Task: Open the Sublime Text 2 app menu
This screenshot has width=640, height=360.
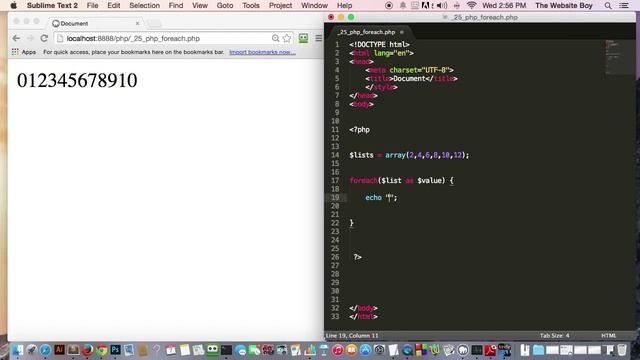Action: coord(52,5)
